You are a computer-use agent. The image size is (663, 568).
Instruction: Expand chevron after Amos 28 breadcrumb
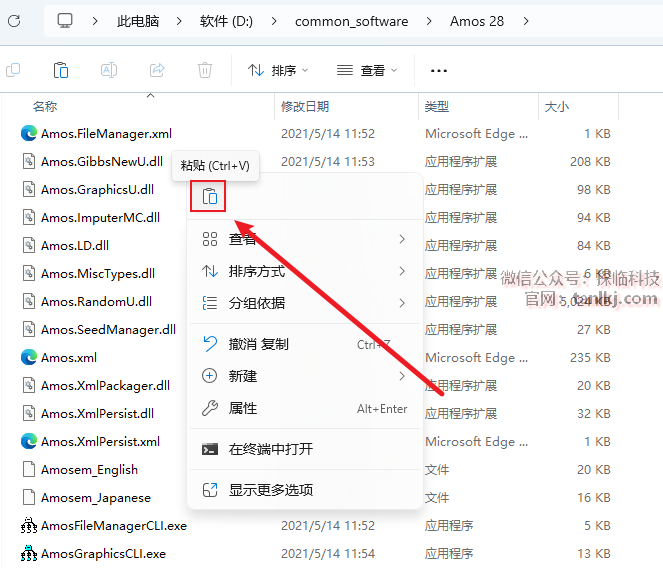pos(526,21)
